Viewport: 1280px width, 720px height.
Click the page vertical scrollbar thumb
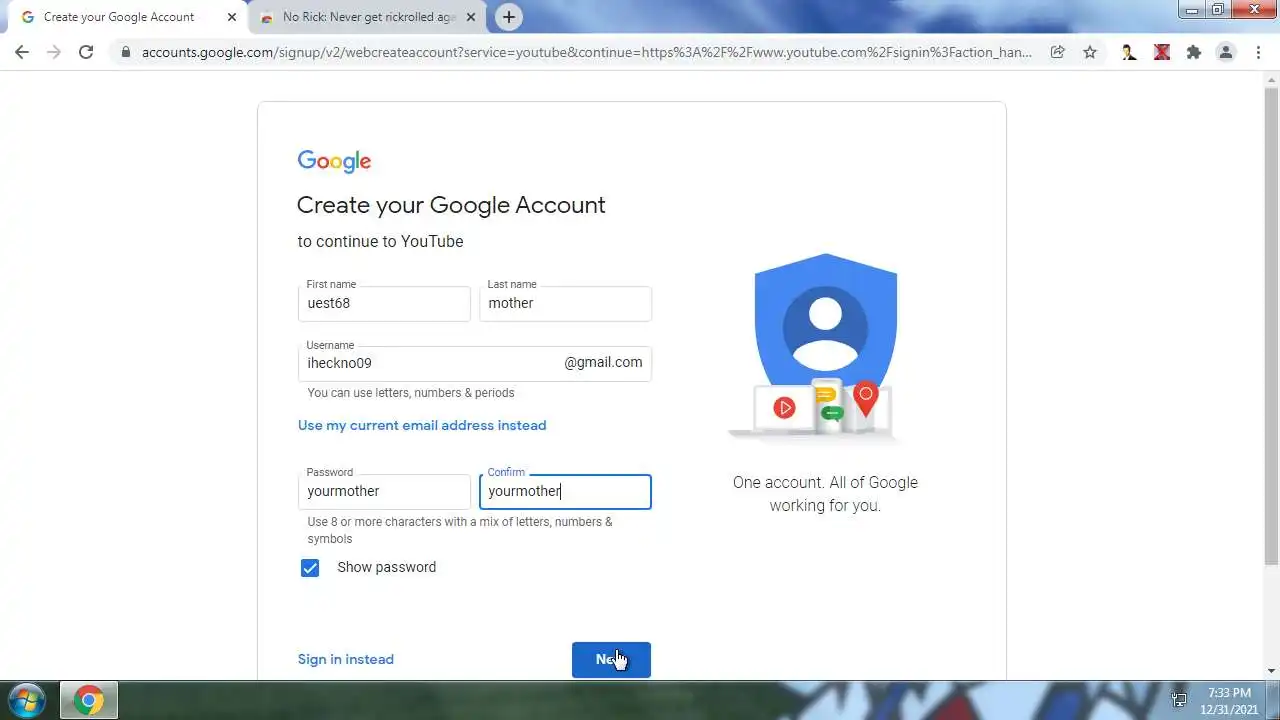pos(1271,325)
